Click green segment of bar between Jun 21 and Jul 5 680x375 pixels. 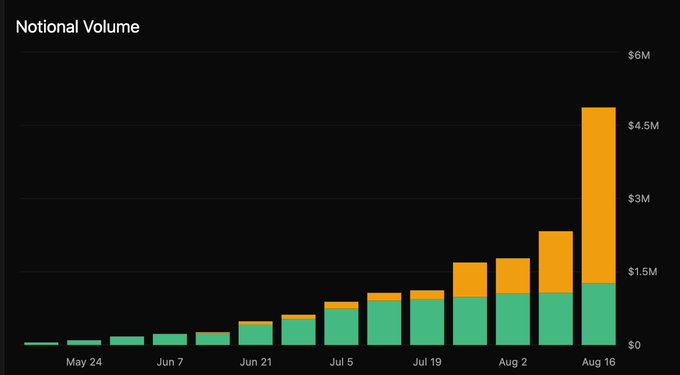pos(298,333)
